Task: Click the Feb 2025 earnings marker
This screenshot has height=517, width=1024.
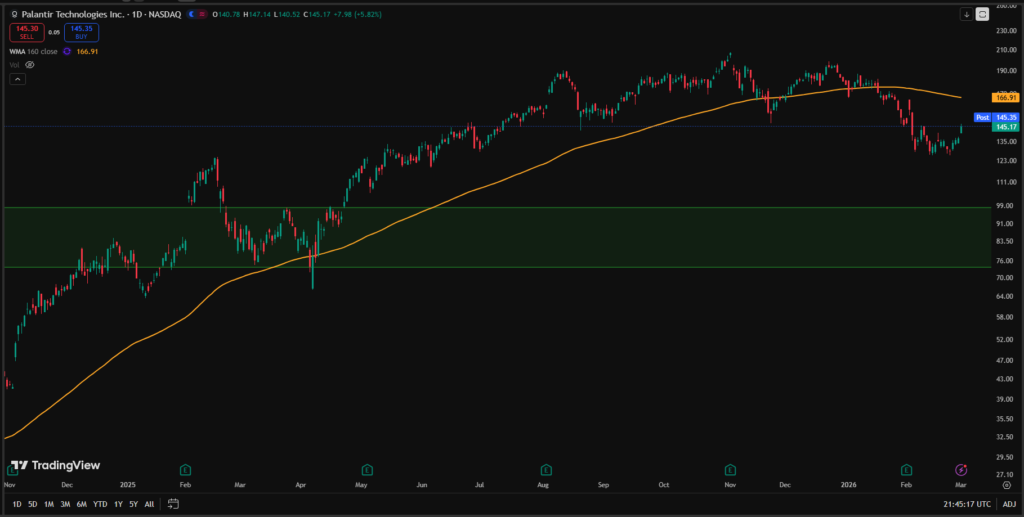Action: 185,469
